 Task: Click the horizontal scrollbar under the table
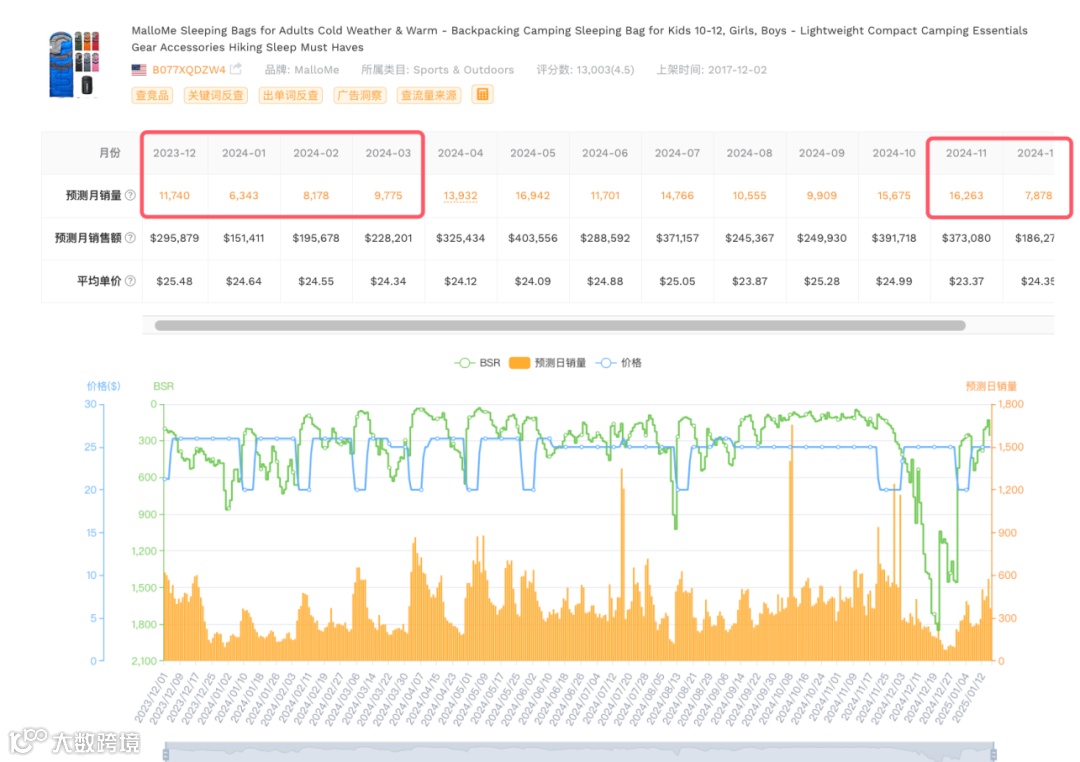560,325
